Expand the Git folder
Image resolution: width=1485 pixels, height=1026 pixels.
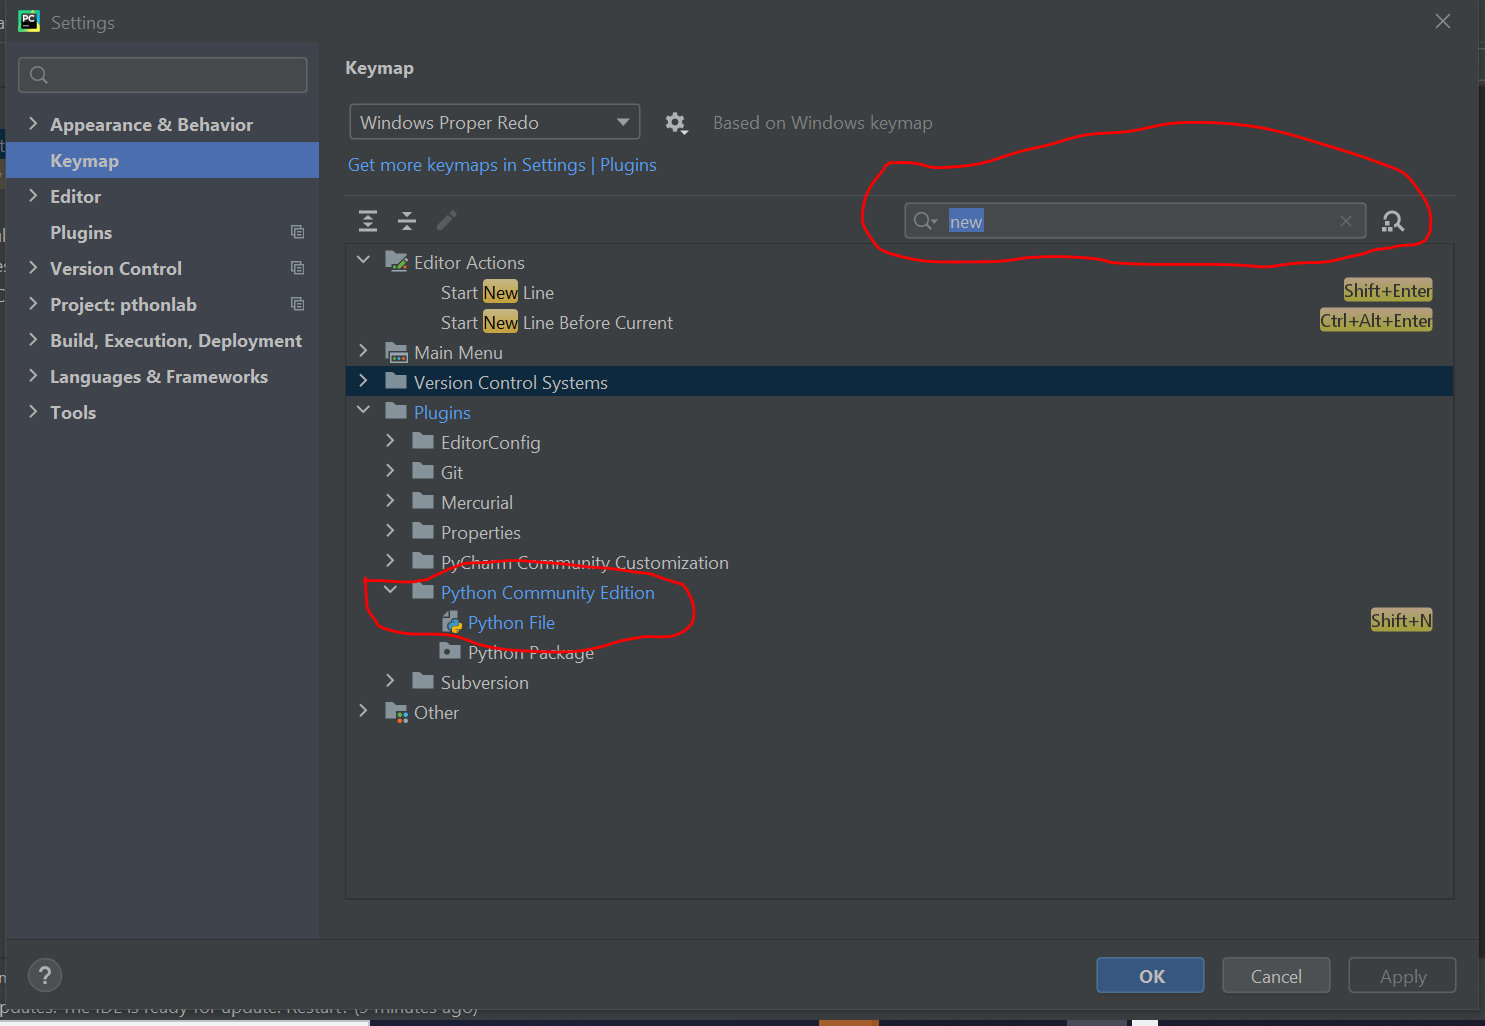point(391,471)
